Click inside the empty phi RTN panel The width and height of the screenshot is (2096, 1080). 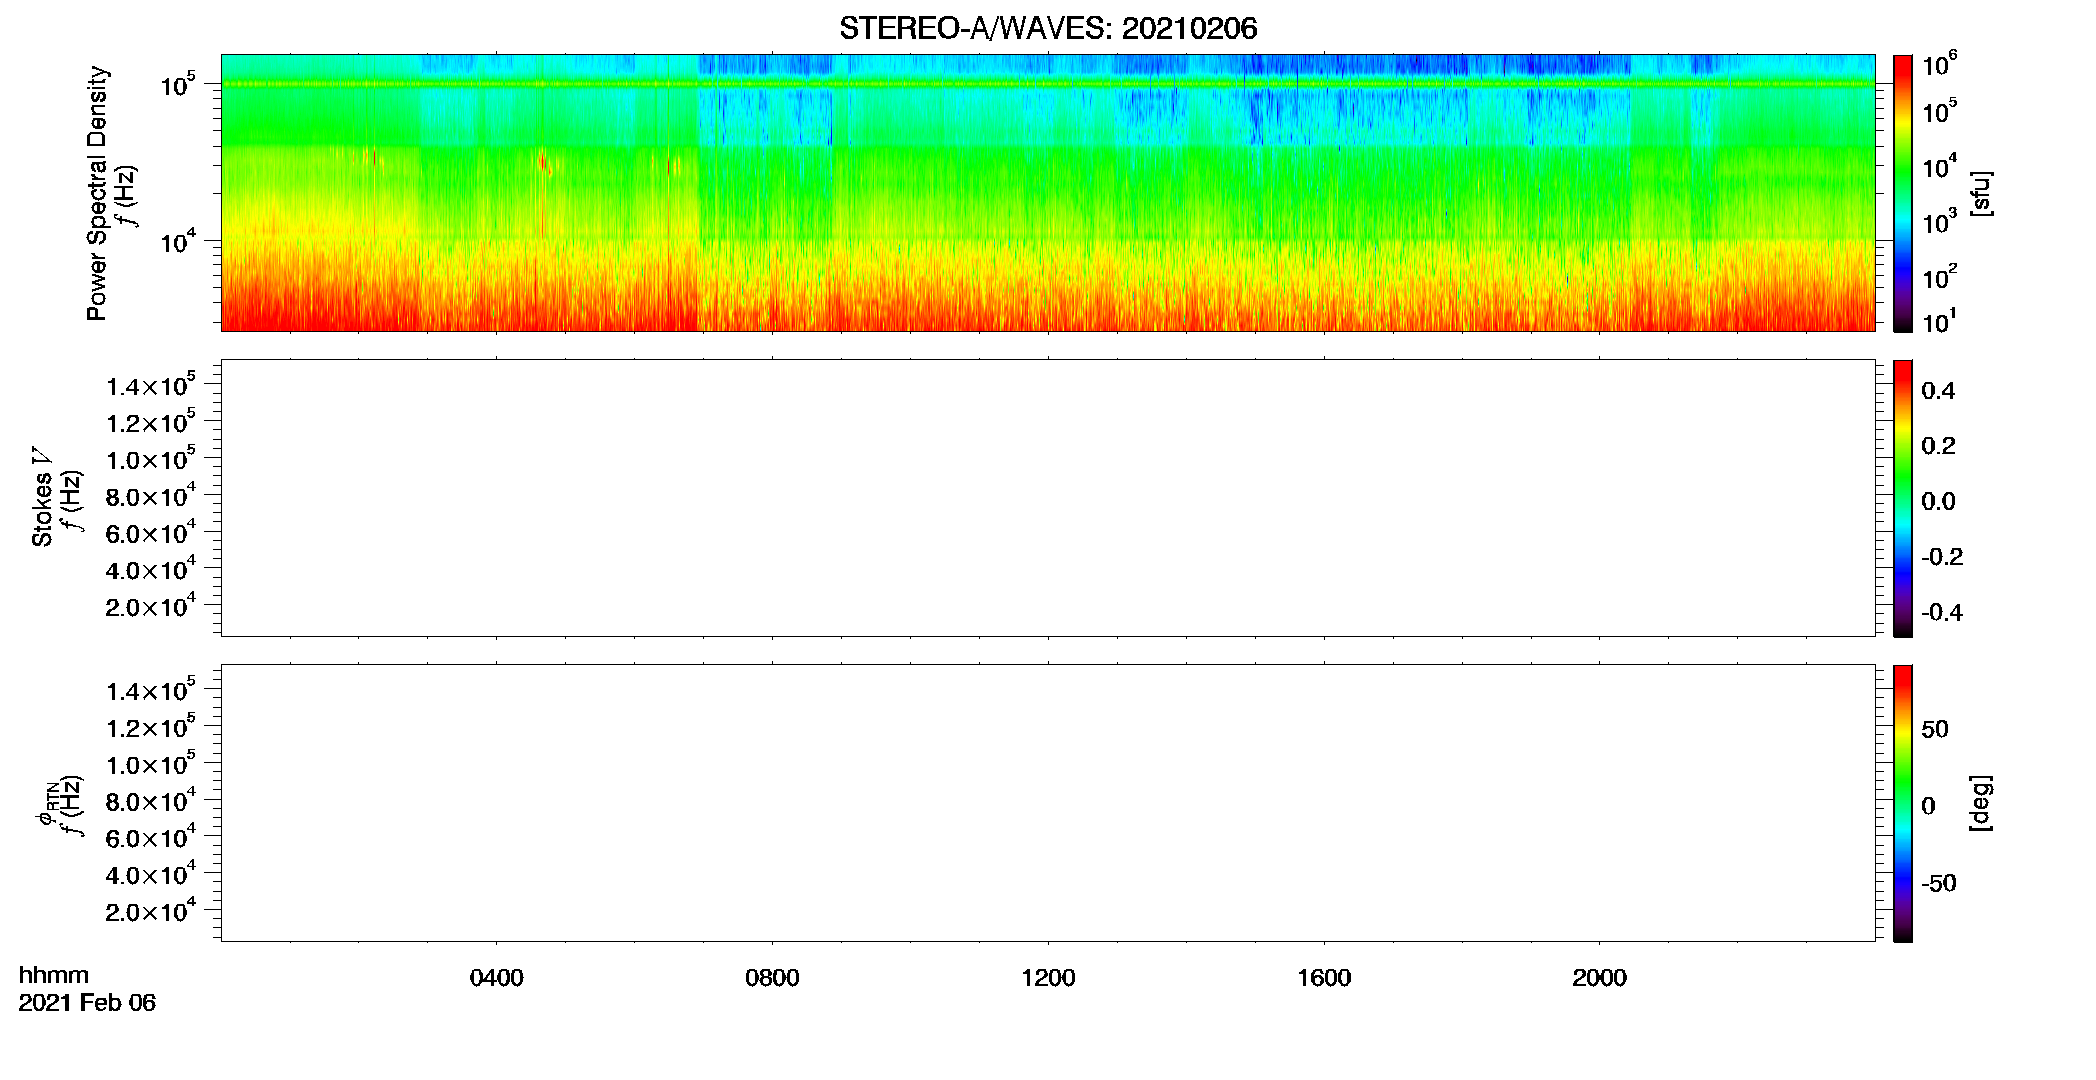pyautogui.click(x=1048, y=803)
